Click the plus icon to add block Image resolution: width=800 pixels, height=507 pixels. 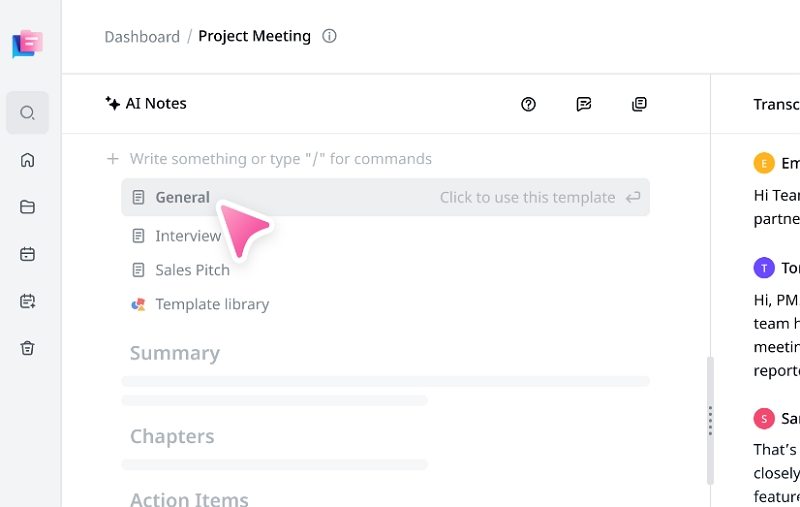pyautogui.click(x=113, y=159)
